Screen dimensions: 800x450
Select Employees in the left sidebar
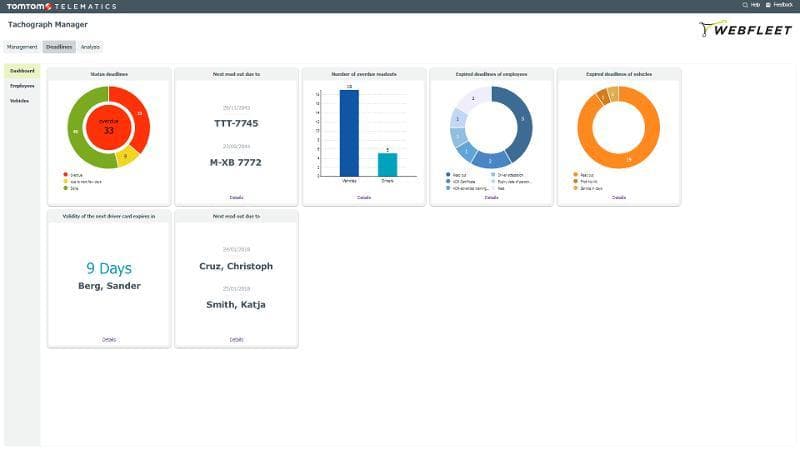click(22, 86)
